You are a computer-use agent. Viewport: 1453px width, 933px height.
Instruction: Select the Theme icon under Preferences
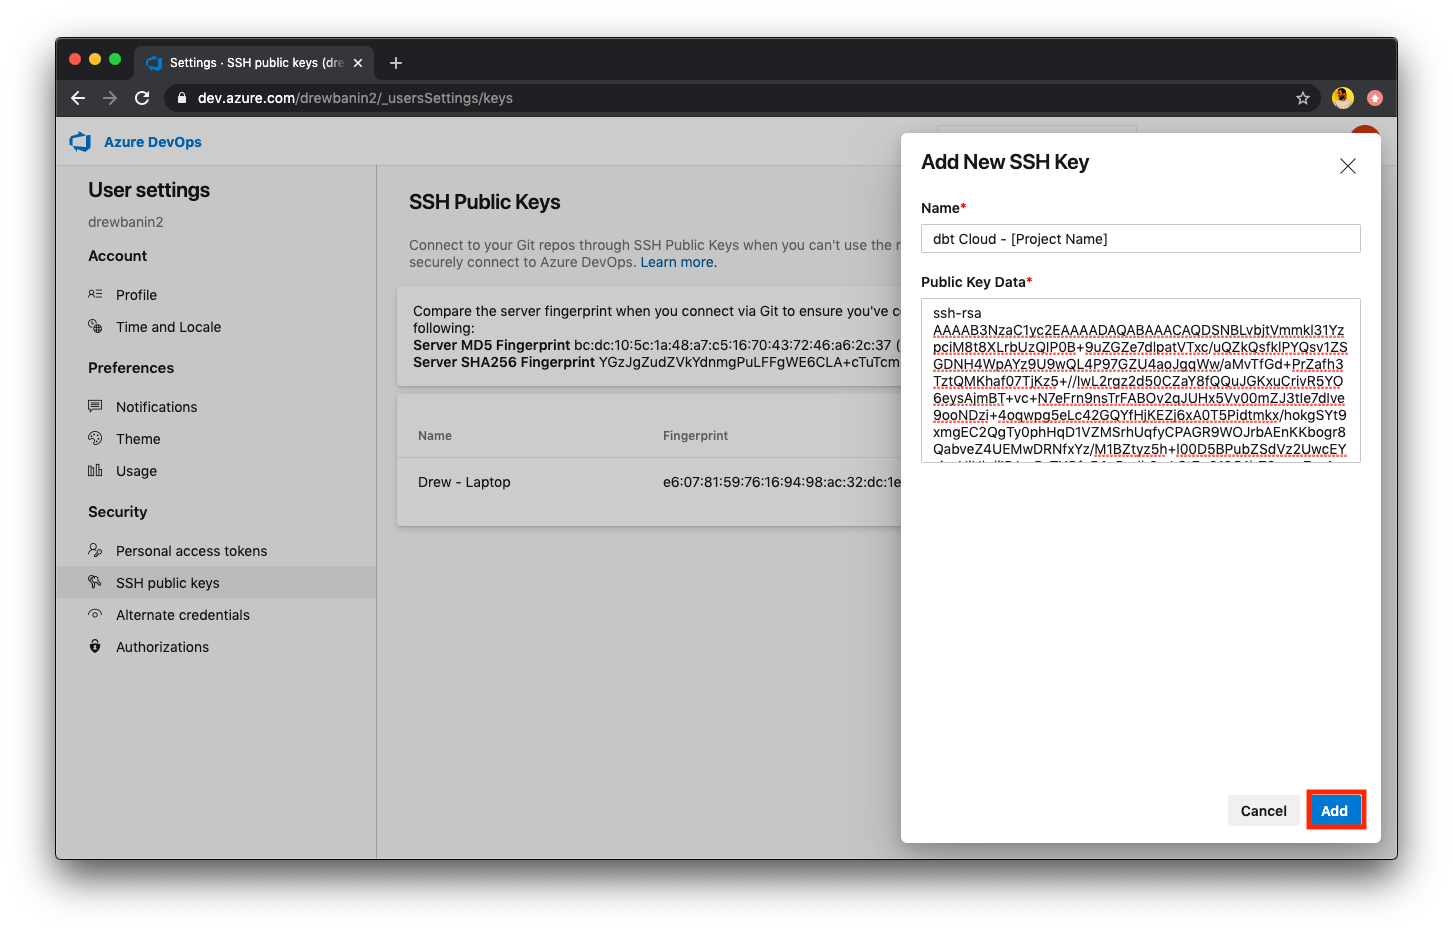tap(95, 438)
